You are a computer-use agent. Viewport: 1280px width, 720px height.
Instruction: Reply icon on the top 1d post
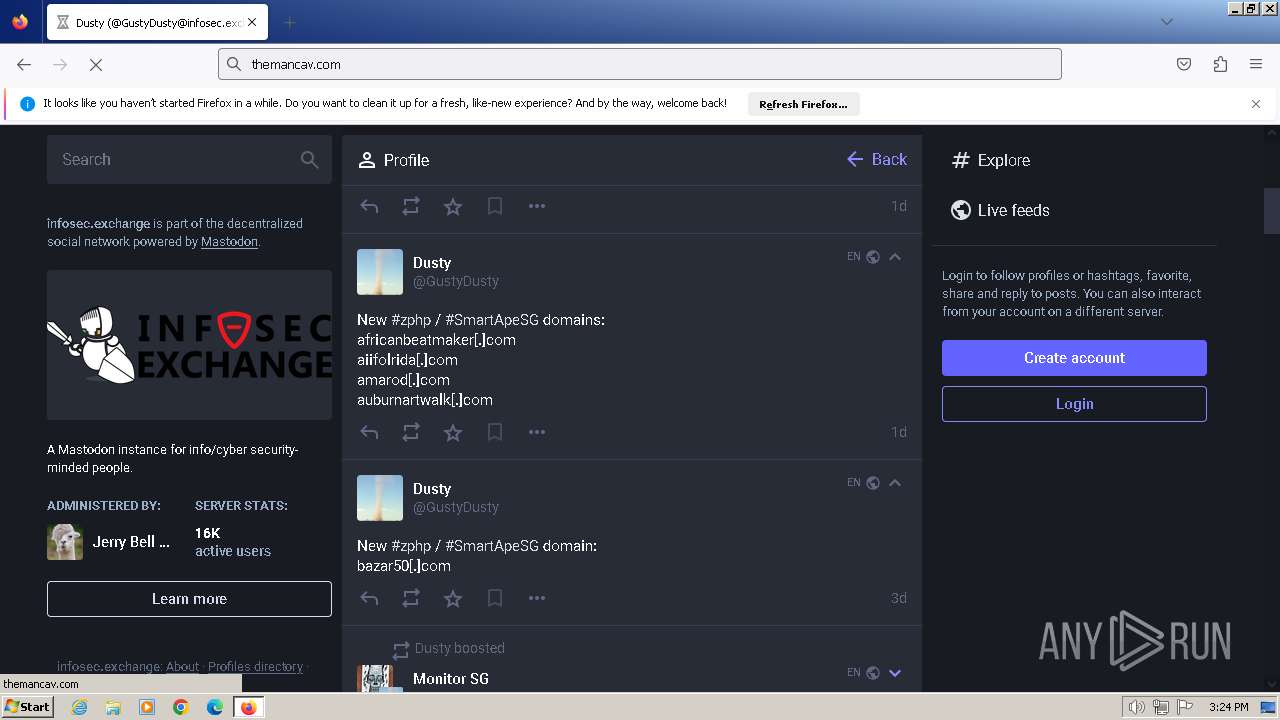click(369, 206)
